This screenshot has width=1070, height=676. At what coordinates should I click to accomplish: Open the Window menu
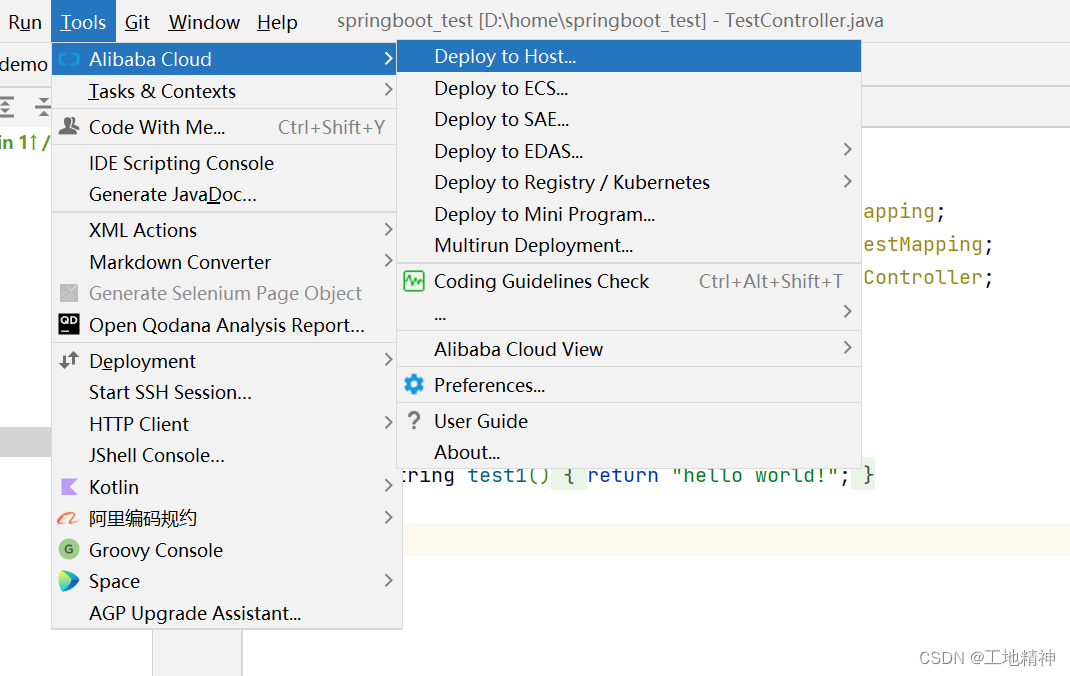203,21
